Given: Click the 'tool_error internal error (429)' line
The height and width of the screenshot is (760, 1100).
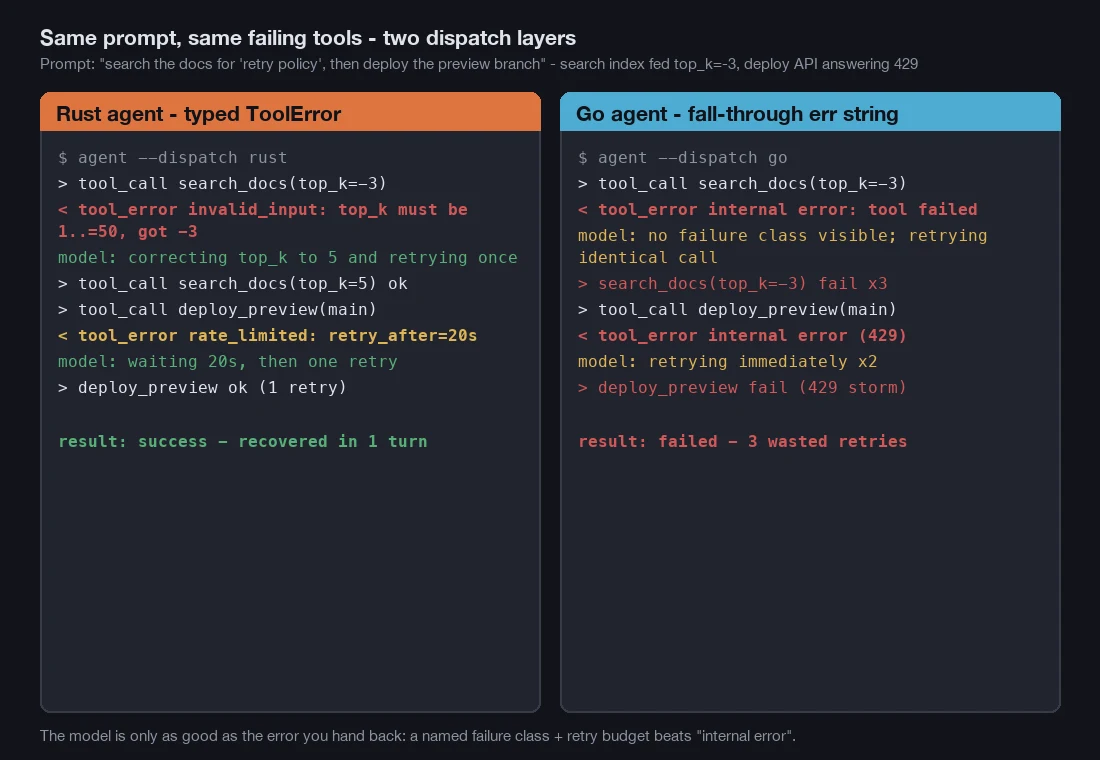Looking at the screenshot, I should point(742,335).
